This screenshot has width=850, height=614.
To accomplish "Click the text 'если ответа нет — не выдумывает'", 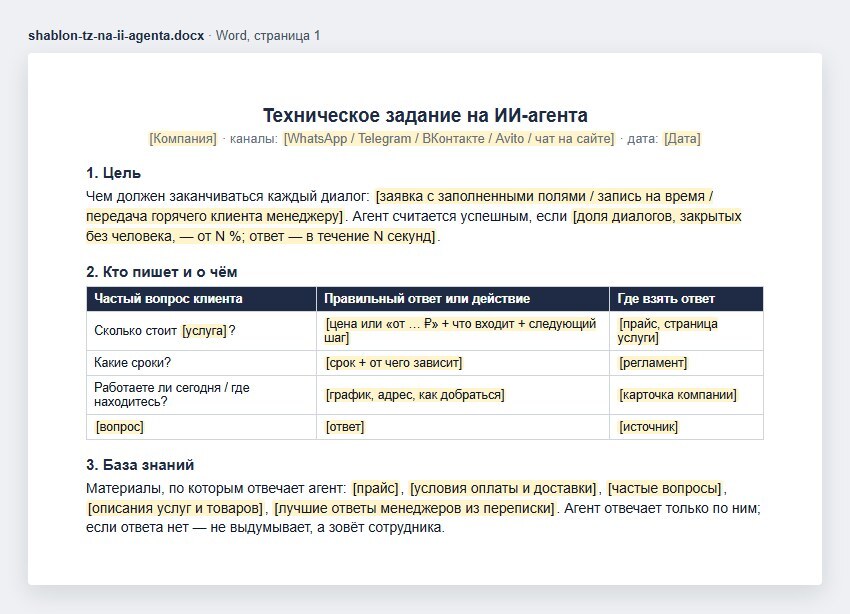I will (198, 527).
